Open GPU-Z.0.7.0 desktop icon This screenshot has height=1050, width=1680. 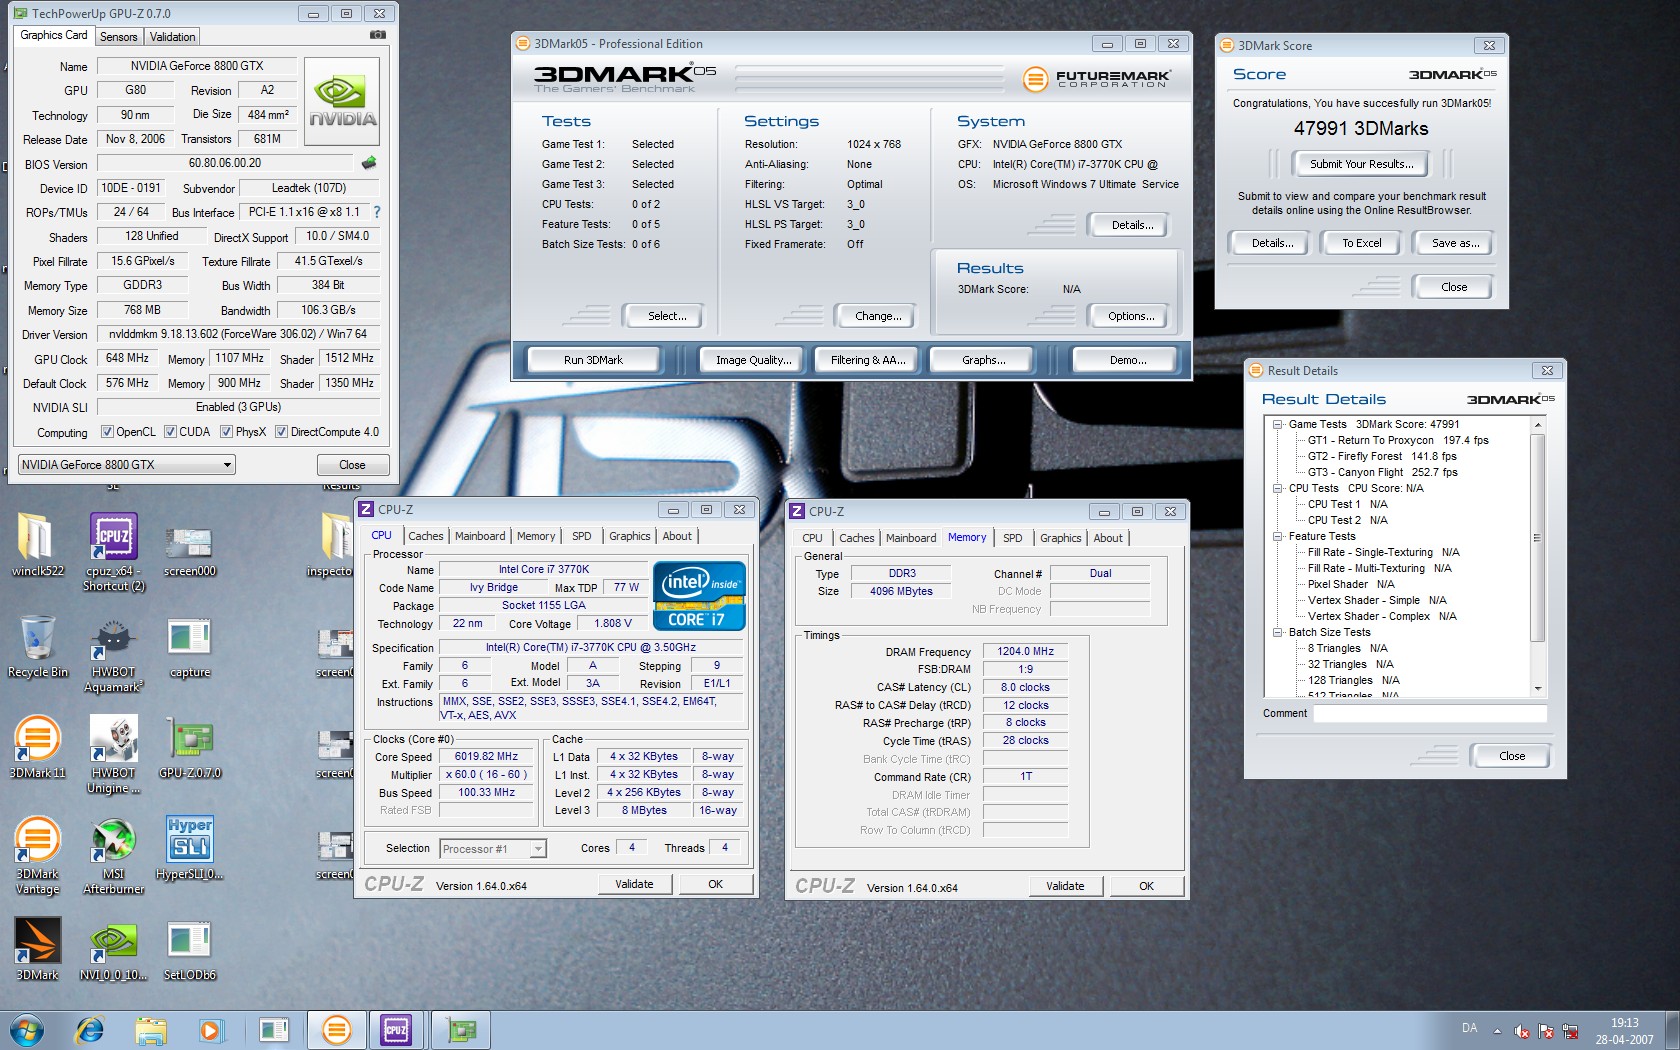pyautogui.click(x=190, y=747)
